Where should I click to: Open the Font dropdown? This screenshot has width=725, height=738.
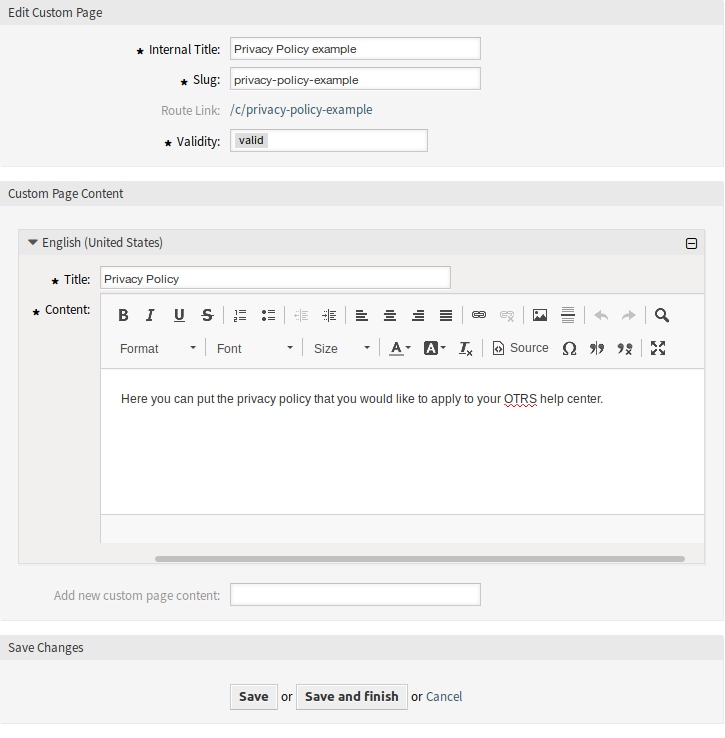coord(254,349)
